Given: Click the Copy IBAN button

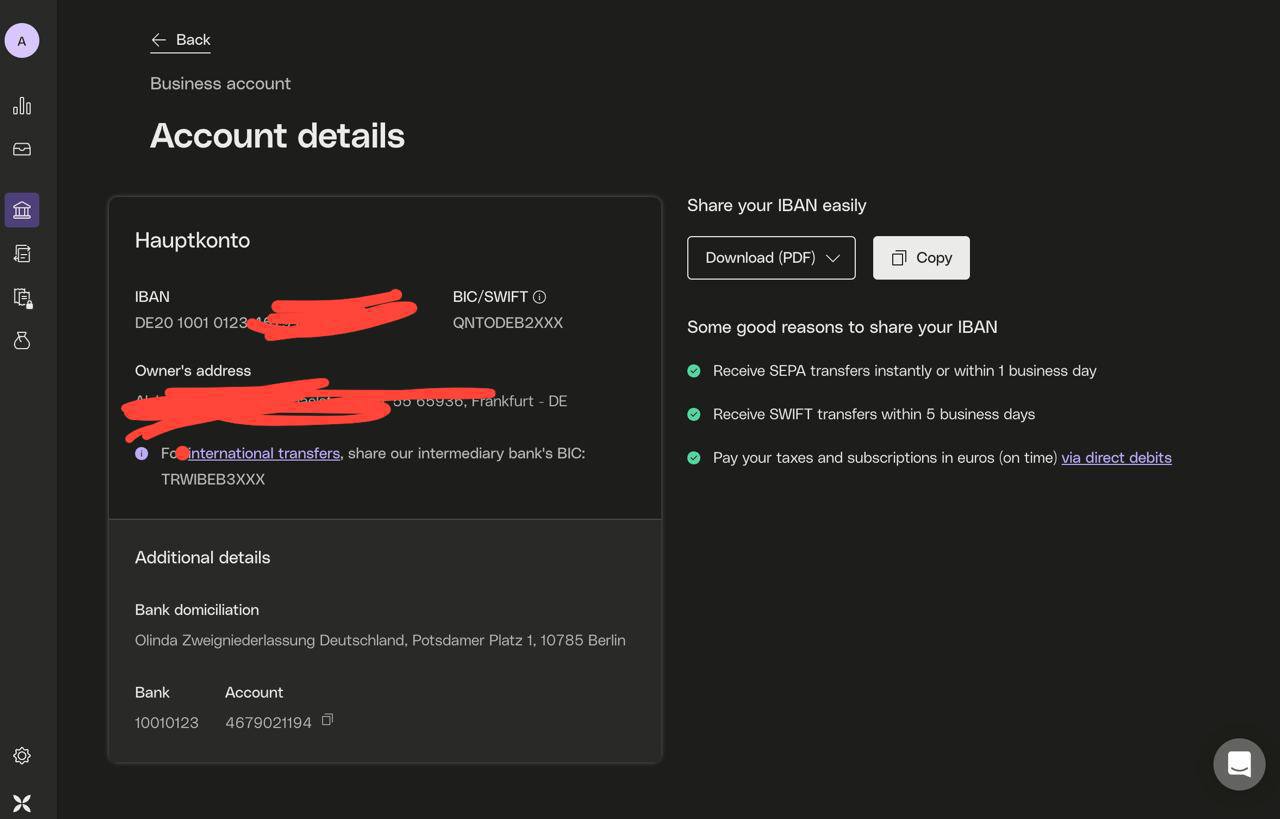Looking at the screenshot, I should pos(921,258).
